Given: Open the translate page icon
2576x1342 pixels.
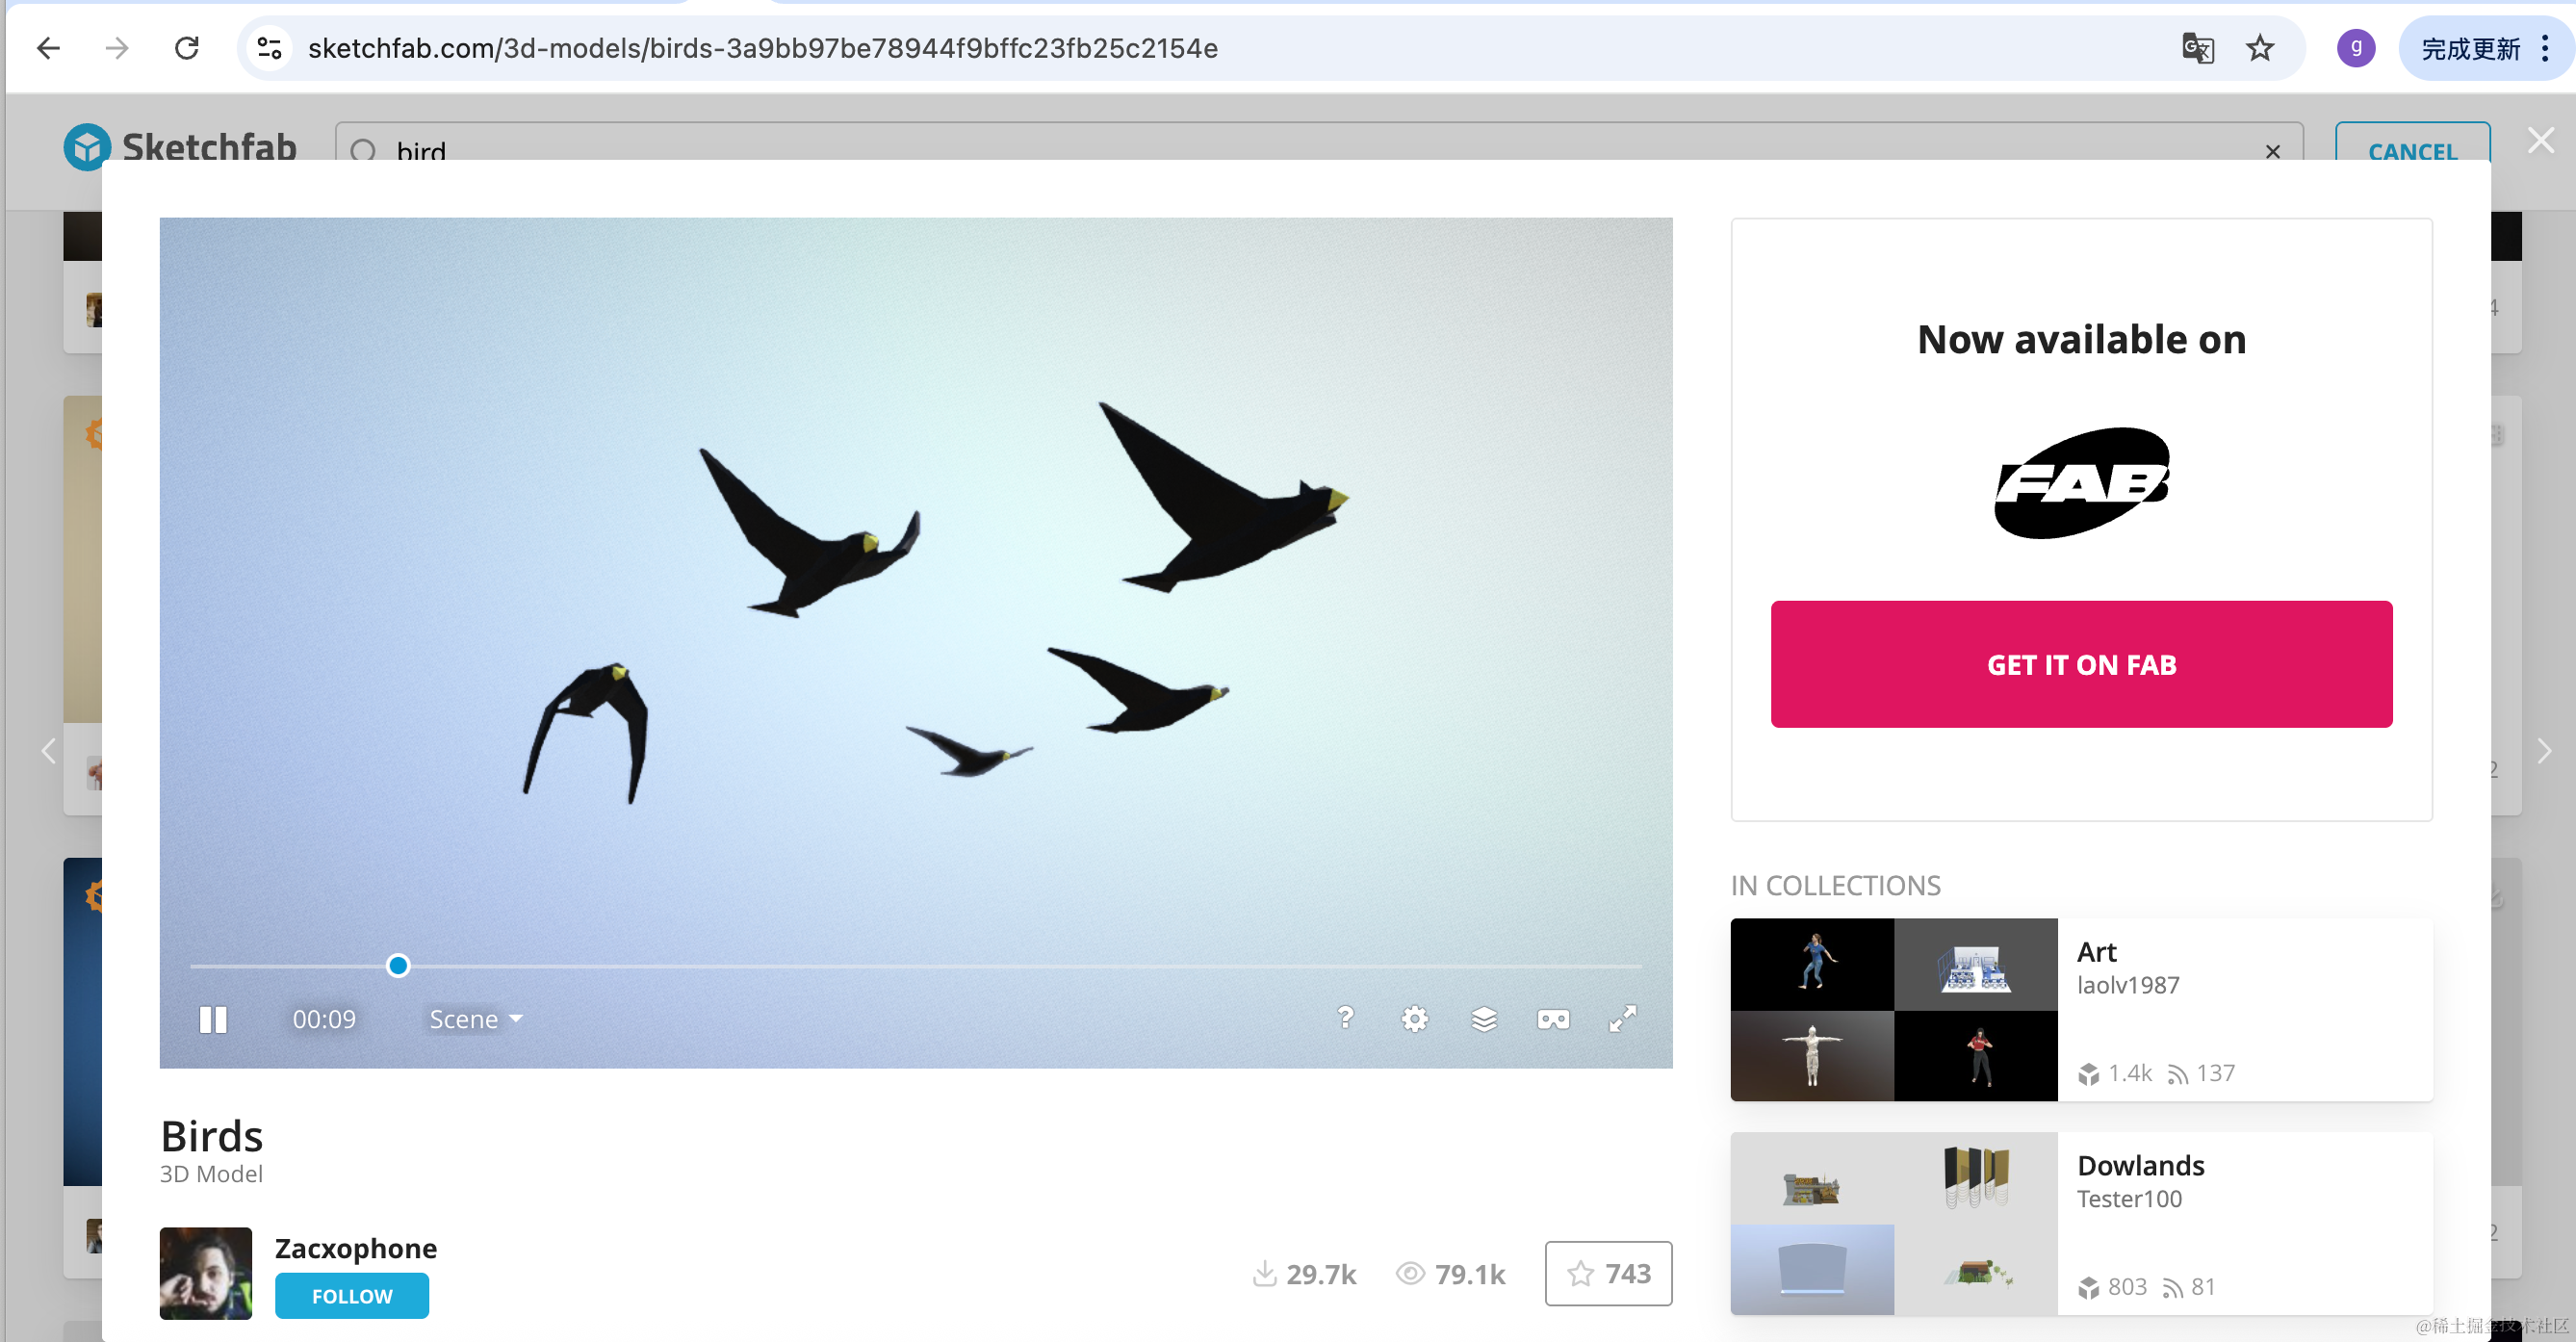Looking at the screenshot, I should 2197,48.
